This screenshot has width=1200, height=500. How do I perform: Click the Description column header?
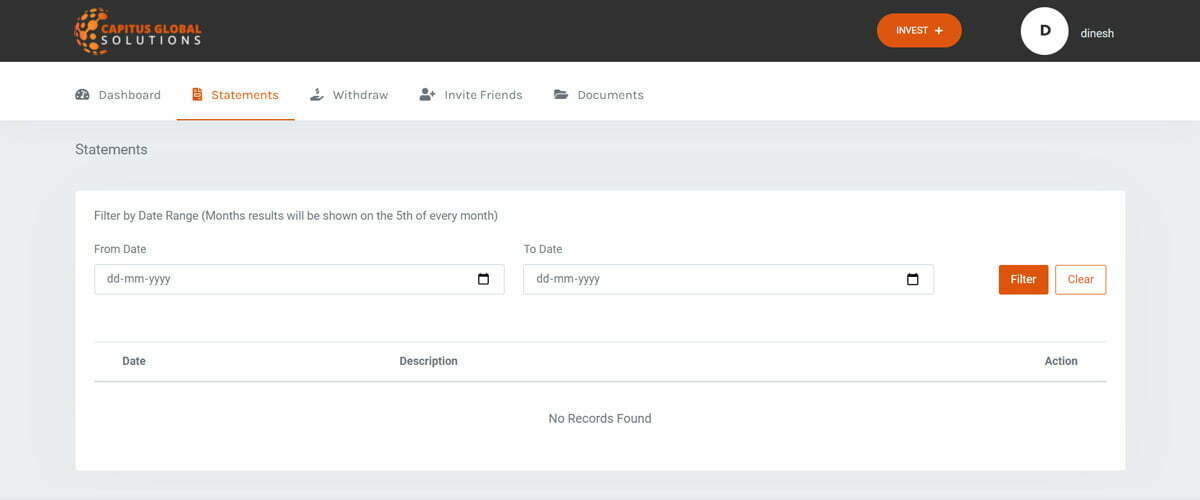click(x=428, y=361)
